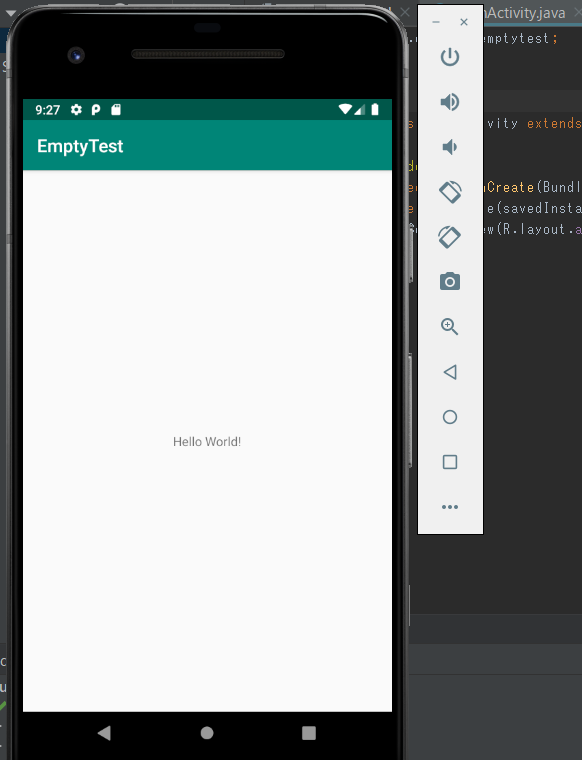Tap the phone's on-screen Recents square button
Viewport: 582px width, 760px height.
click(309, 733)
